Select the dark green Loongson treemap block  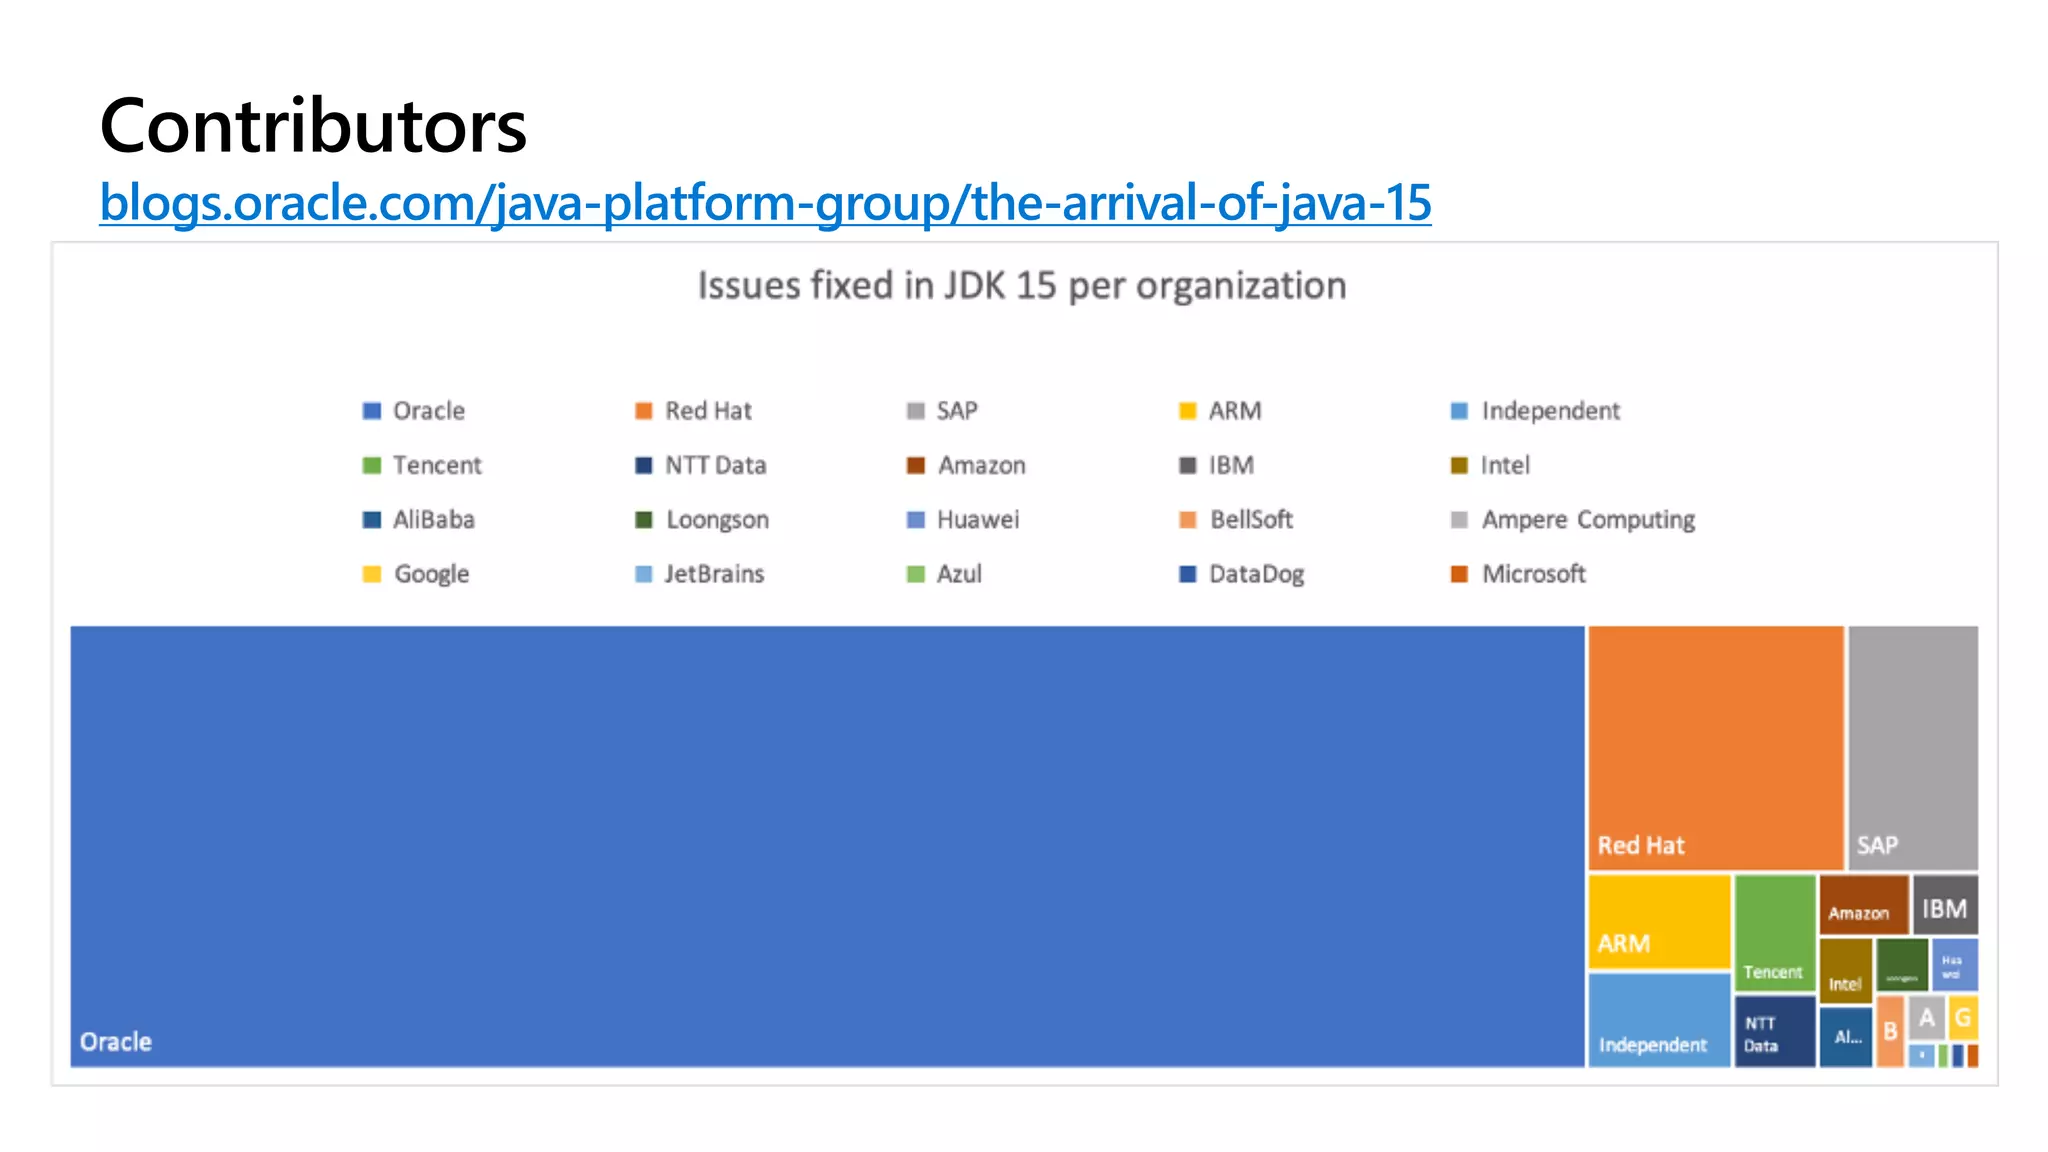click(x=1902, y=964)
